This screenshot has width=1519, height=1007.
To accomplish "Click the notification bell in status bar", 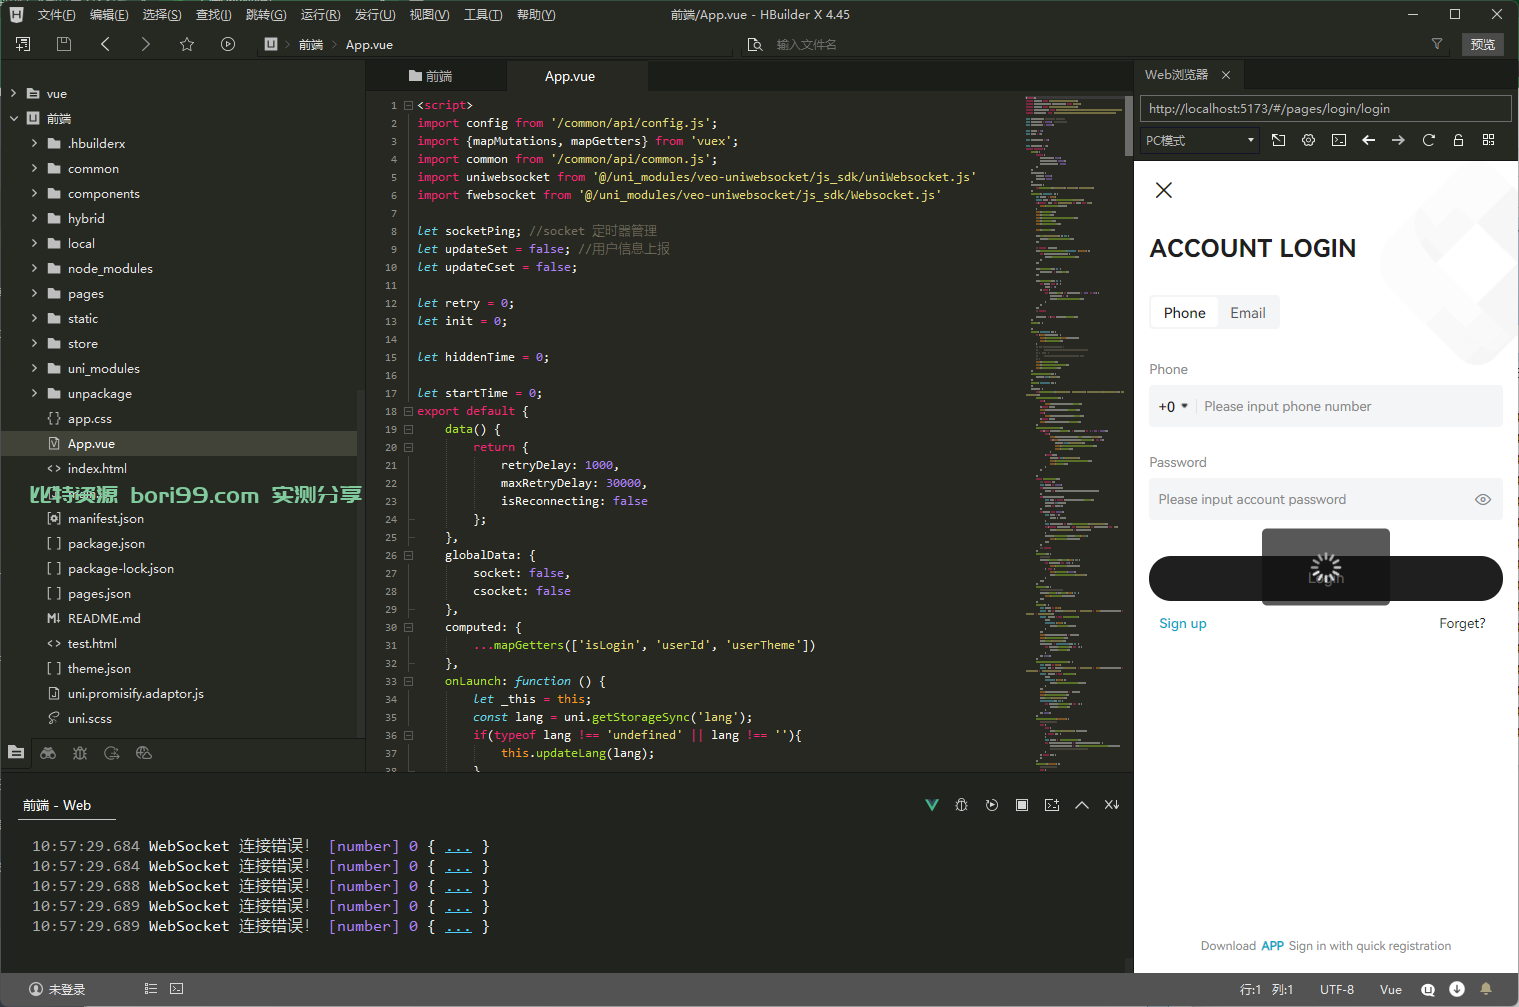I will pos(1486,989).
